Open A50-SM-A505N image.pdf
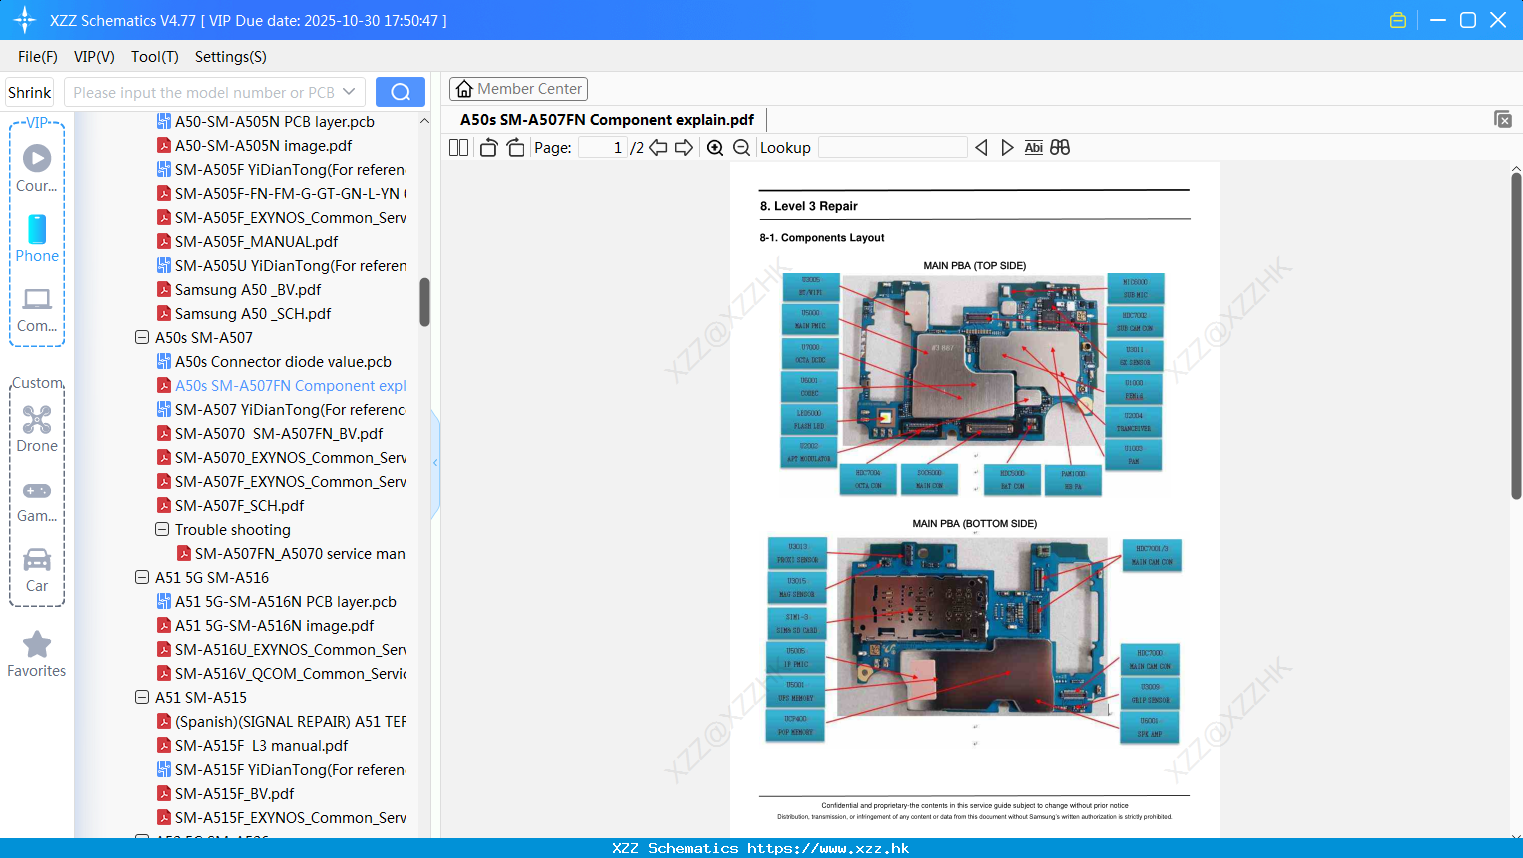Viewport: 1523px width, 858px height. click(264, 146)
